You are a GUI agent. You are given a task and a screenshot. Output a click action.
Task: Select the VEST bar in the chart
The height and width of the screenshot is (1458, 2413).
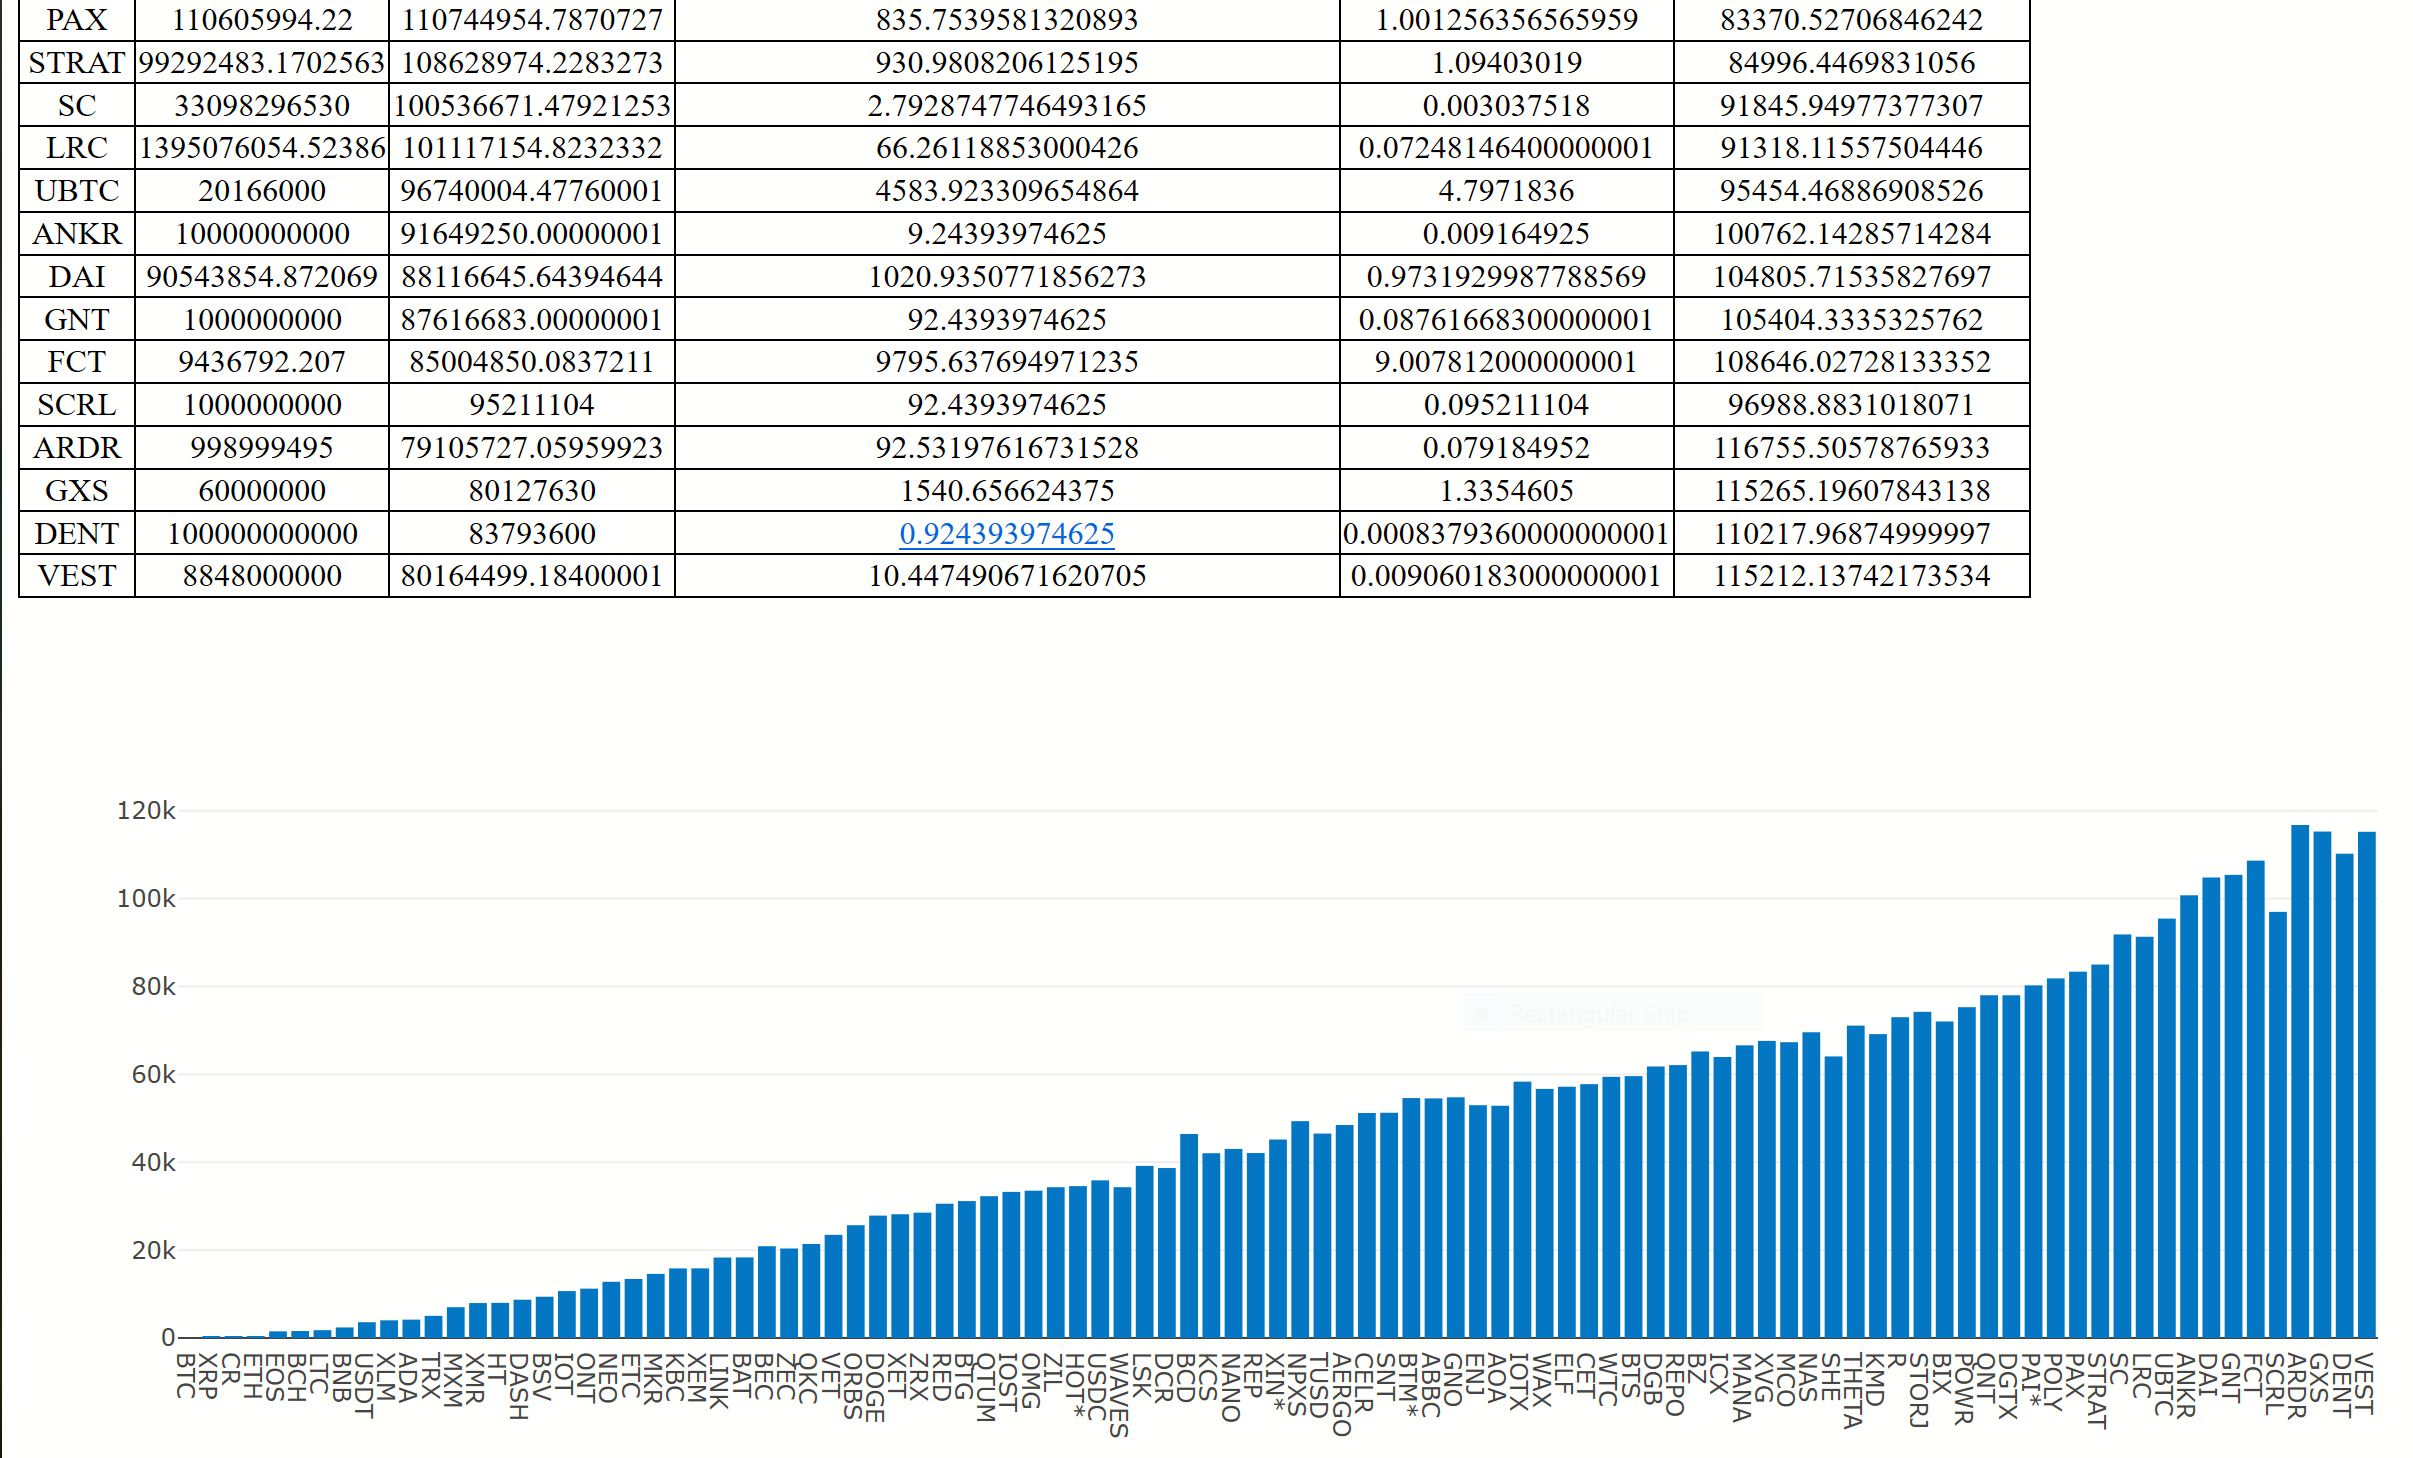pos(2367,1084)
